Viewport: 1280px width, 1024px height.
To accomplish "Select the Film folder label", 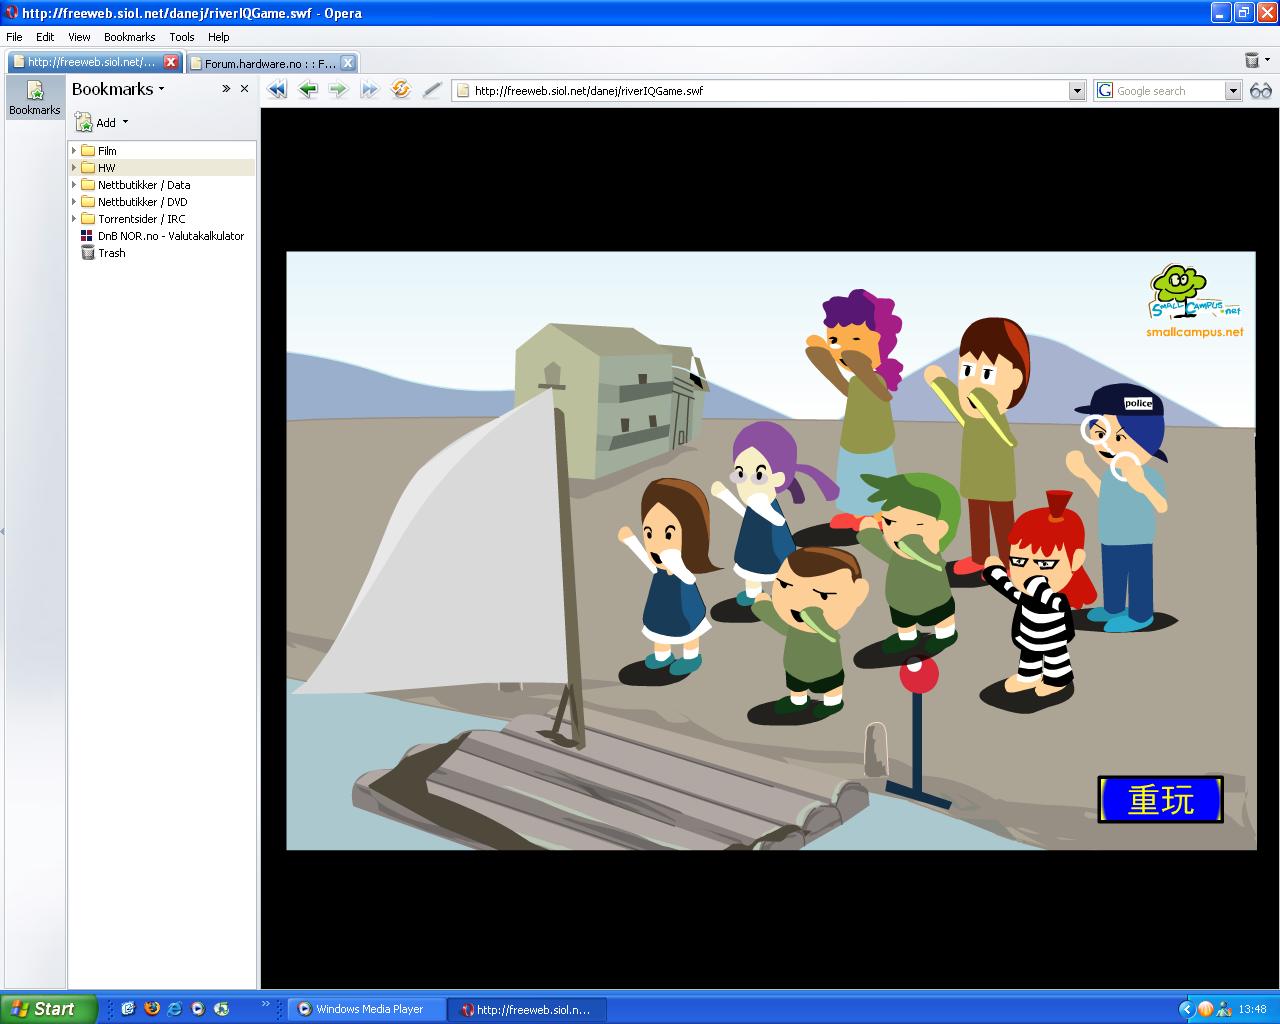I will tap(107, 151).
